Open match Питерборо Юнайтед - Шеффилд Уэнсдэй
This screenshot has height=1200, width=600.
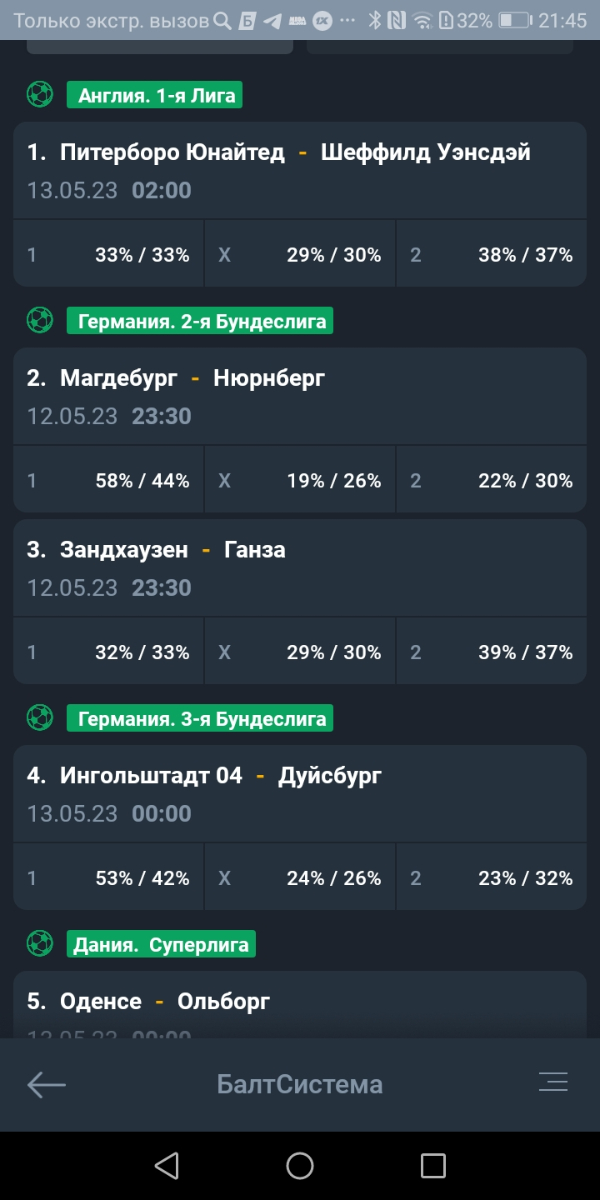point(300,170)
